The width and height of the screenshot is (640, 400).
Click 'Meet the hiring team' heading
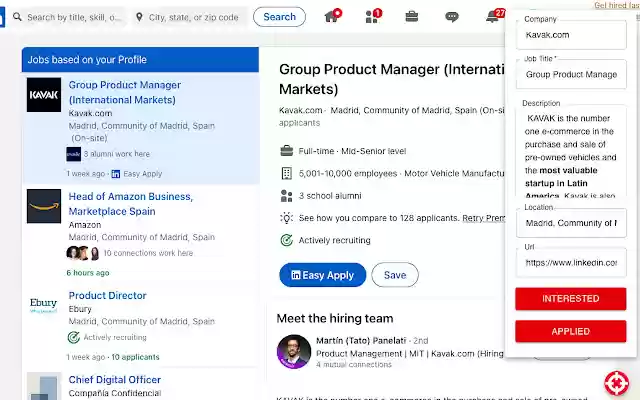[x=335, y=318]
